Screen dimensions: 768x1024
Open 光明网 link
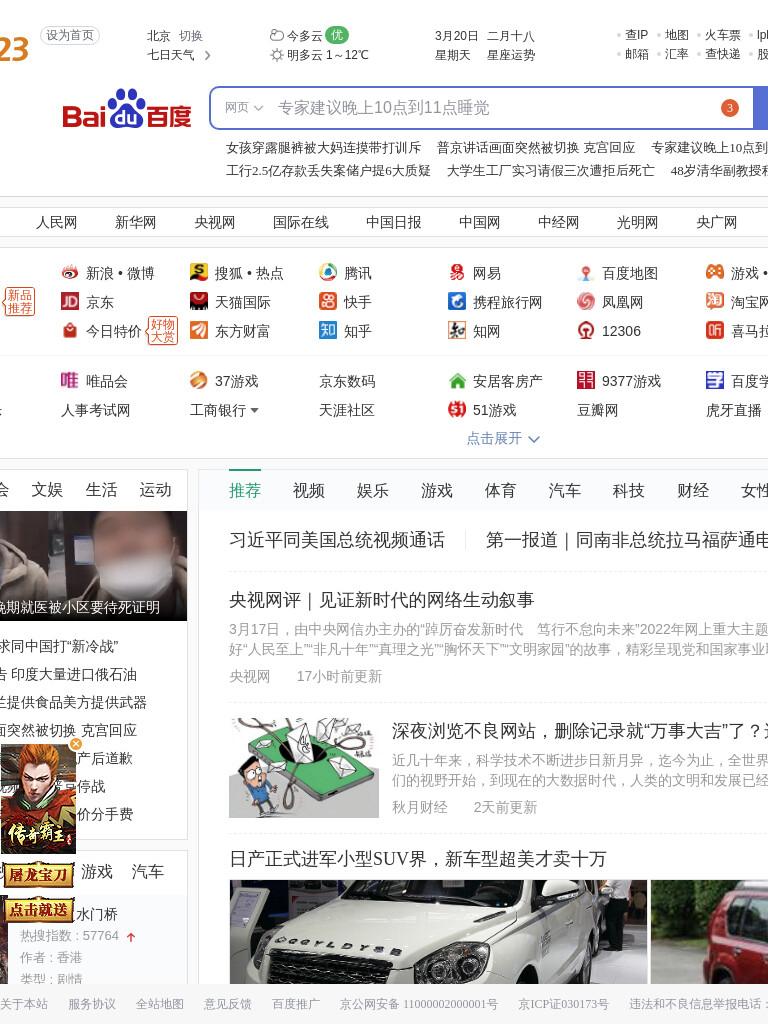point(637,223)
